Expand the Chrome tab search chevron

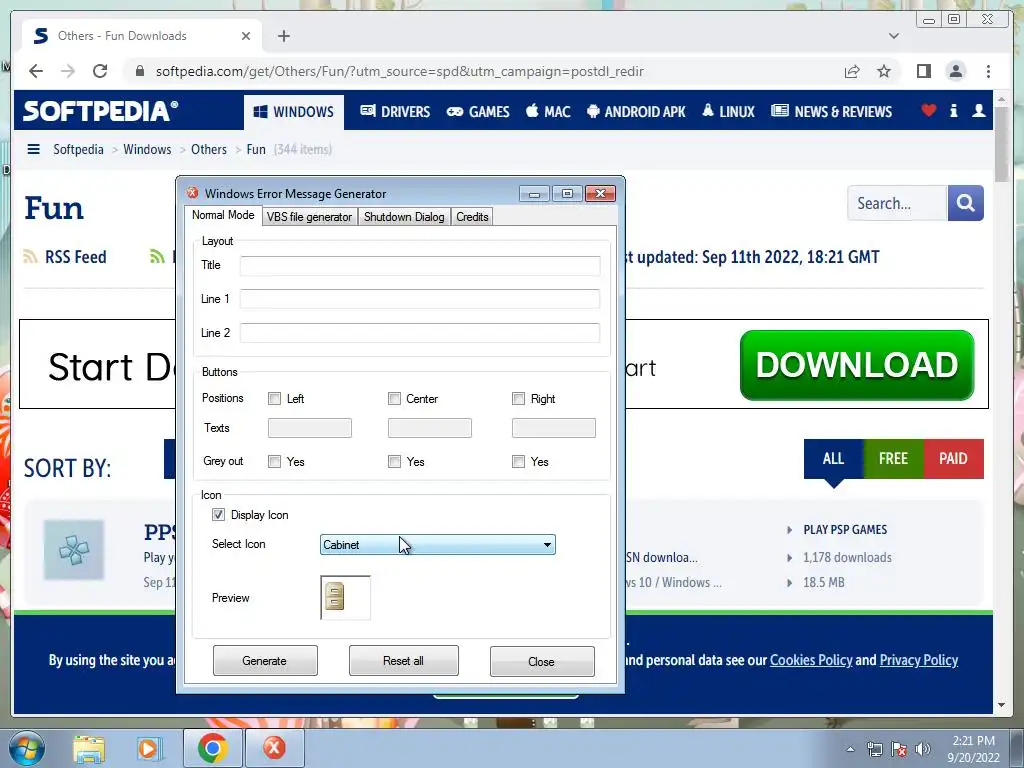pos(893,36)
